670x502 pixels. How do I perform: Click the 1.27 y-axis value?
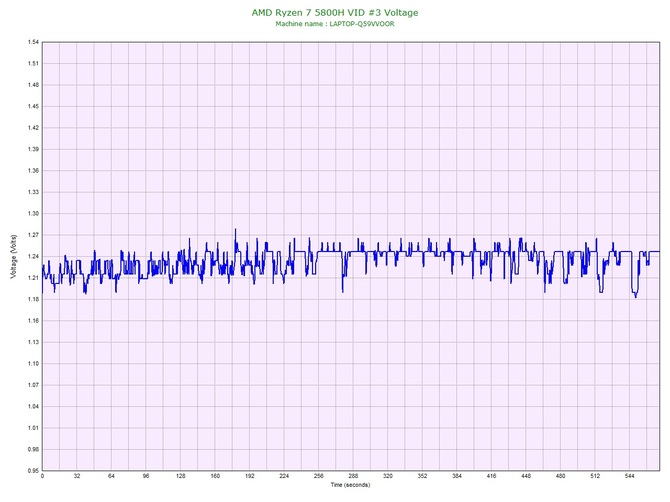point(33,235)
